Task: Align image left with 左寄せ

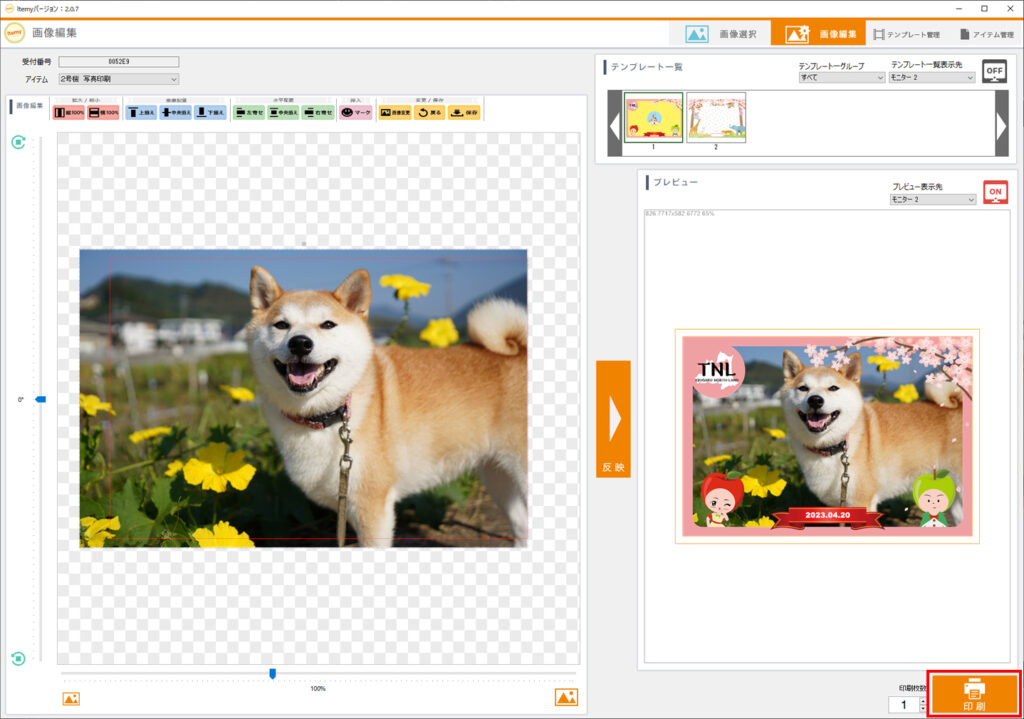Action: point(249,113)
